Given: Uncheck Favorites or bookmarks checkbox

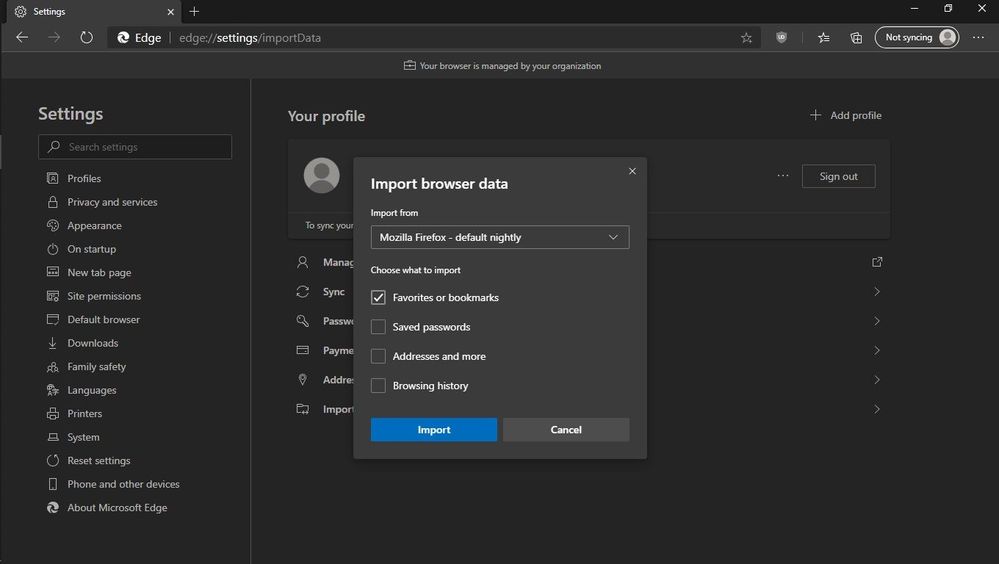Looking at the screenshot, I should [378, 298].
